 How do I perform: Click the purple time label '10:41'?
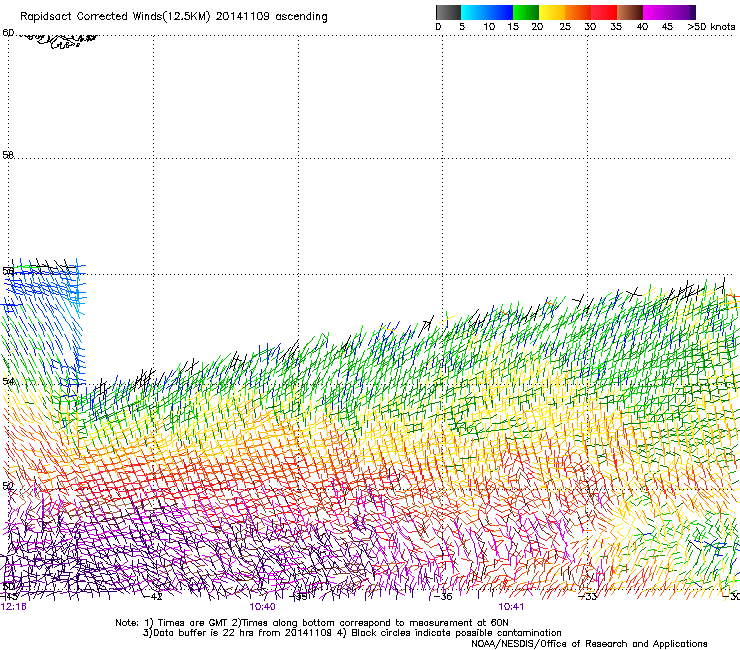pyautogui.click(x=511, y=607)
